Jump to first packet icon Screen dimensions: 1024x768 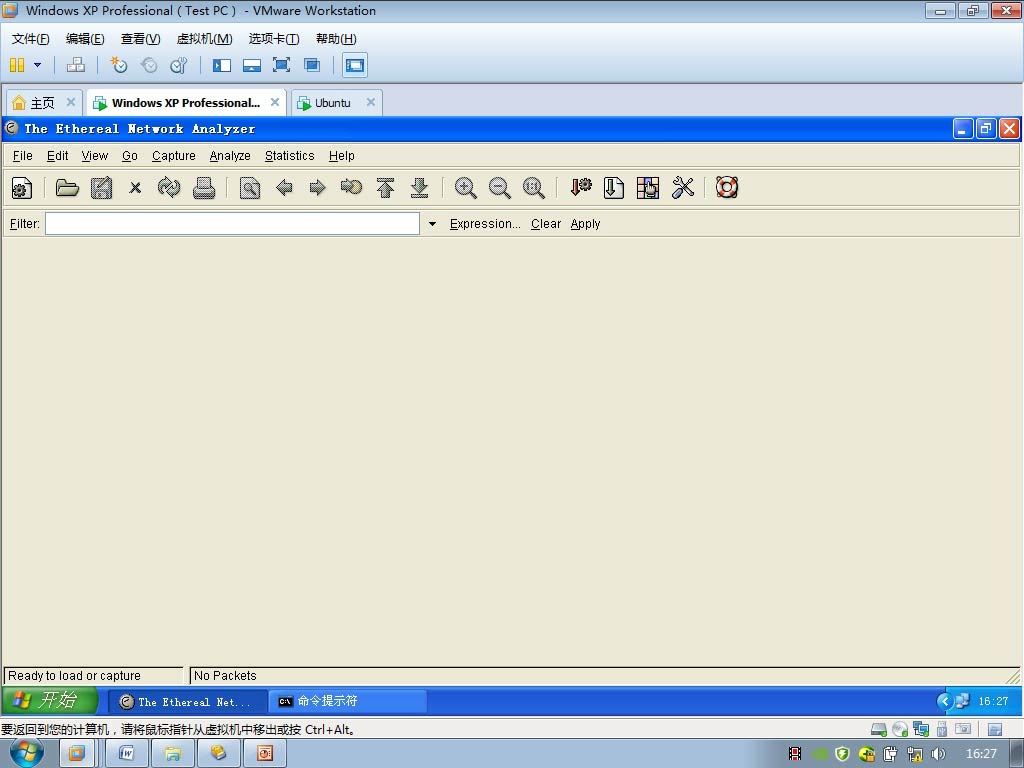385,188
